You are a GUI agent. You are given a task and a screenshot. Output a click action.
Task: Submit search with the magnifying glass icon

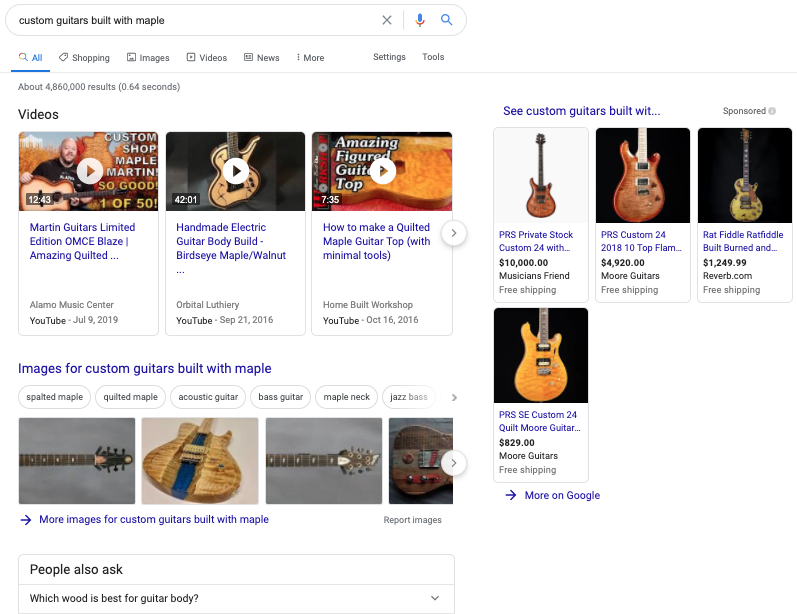tap(446, 20)
